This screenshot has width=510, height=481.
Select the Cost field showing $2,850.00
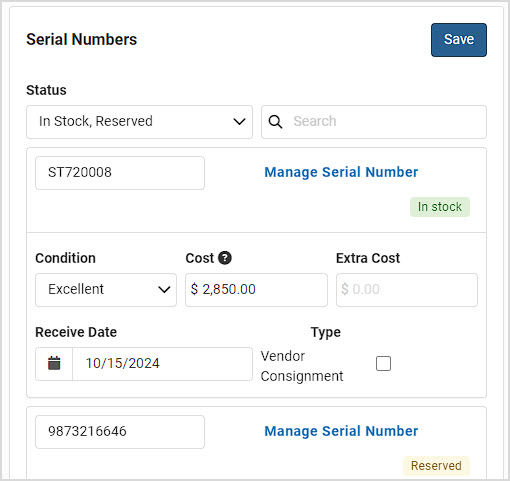point(256,290)
